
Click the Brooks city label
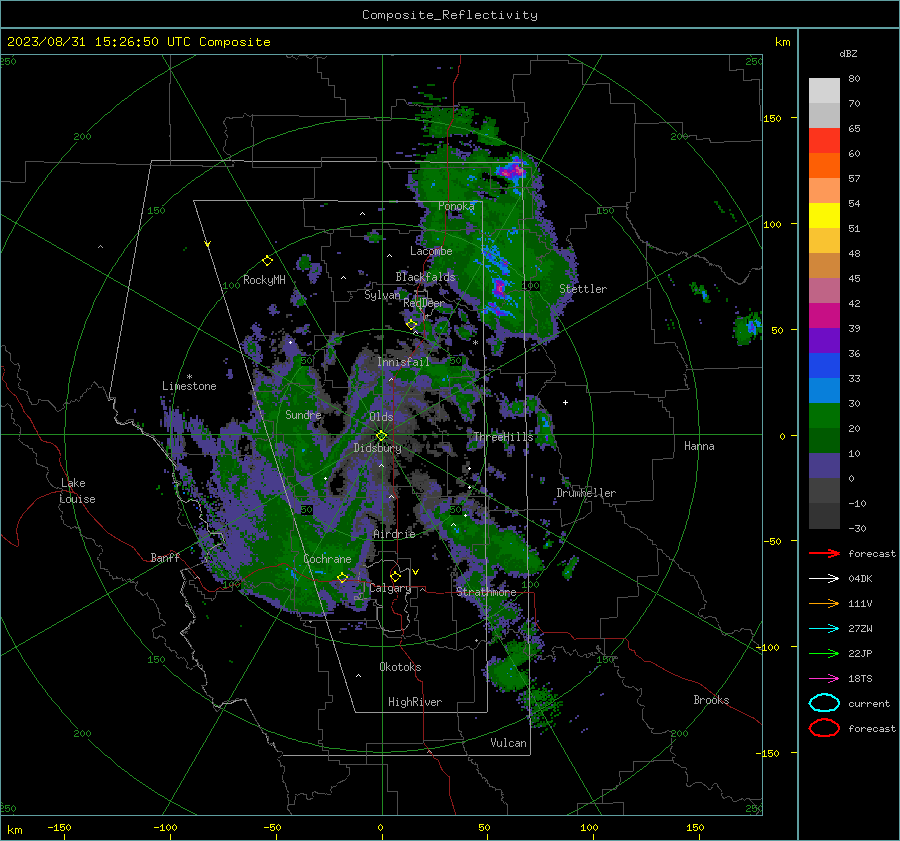coord(711,700)
